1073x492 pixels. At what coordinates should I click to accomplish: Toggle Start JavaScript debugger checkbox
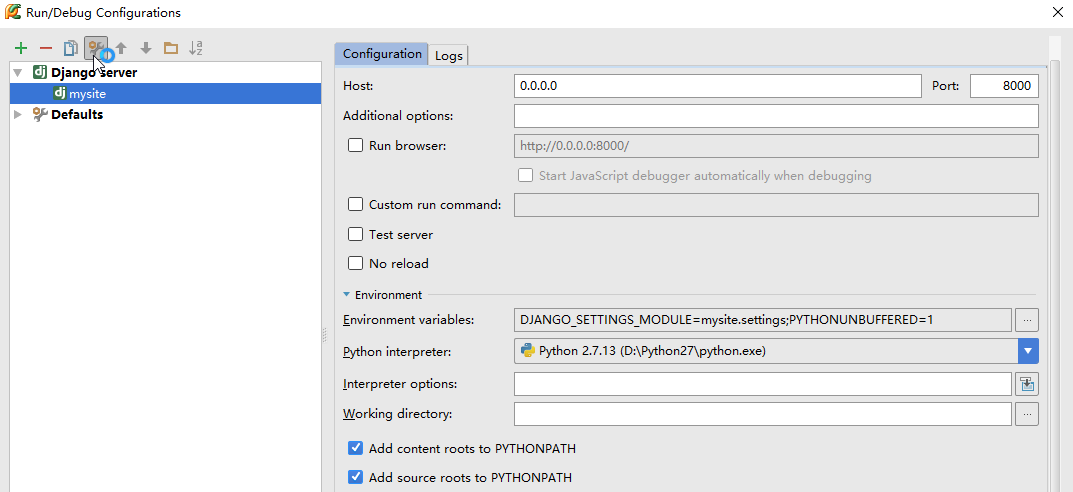(526, 175)
